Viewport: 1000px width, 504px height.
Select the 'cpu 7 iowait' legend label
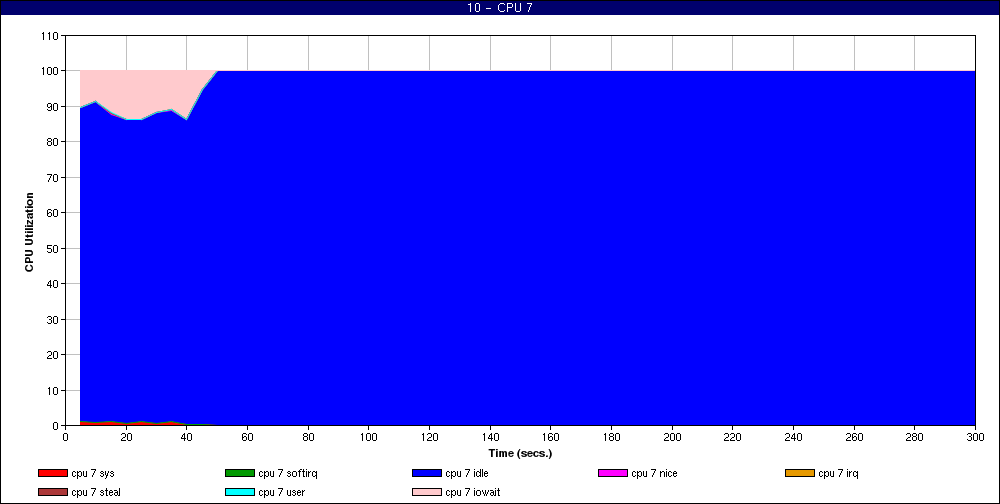pos(473,493)
